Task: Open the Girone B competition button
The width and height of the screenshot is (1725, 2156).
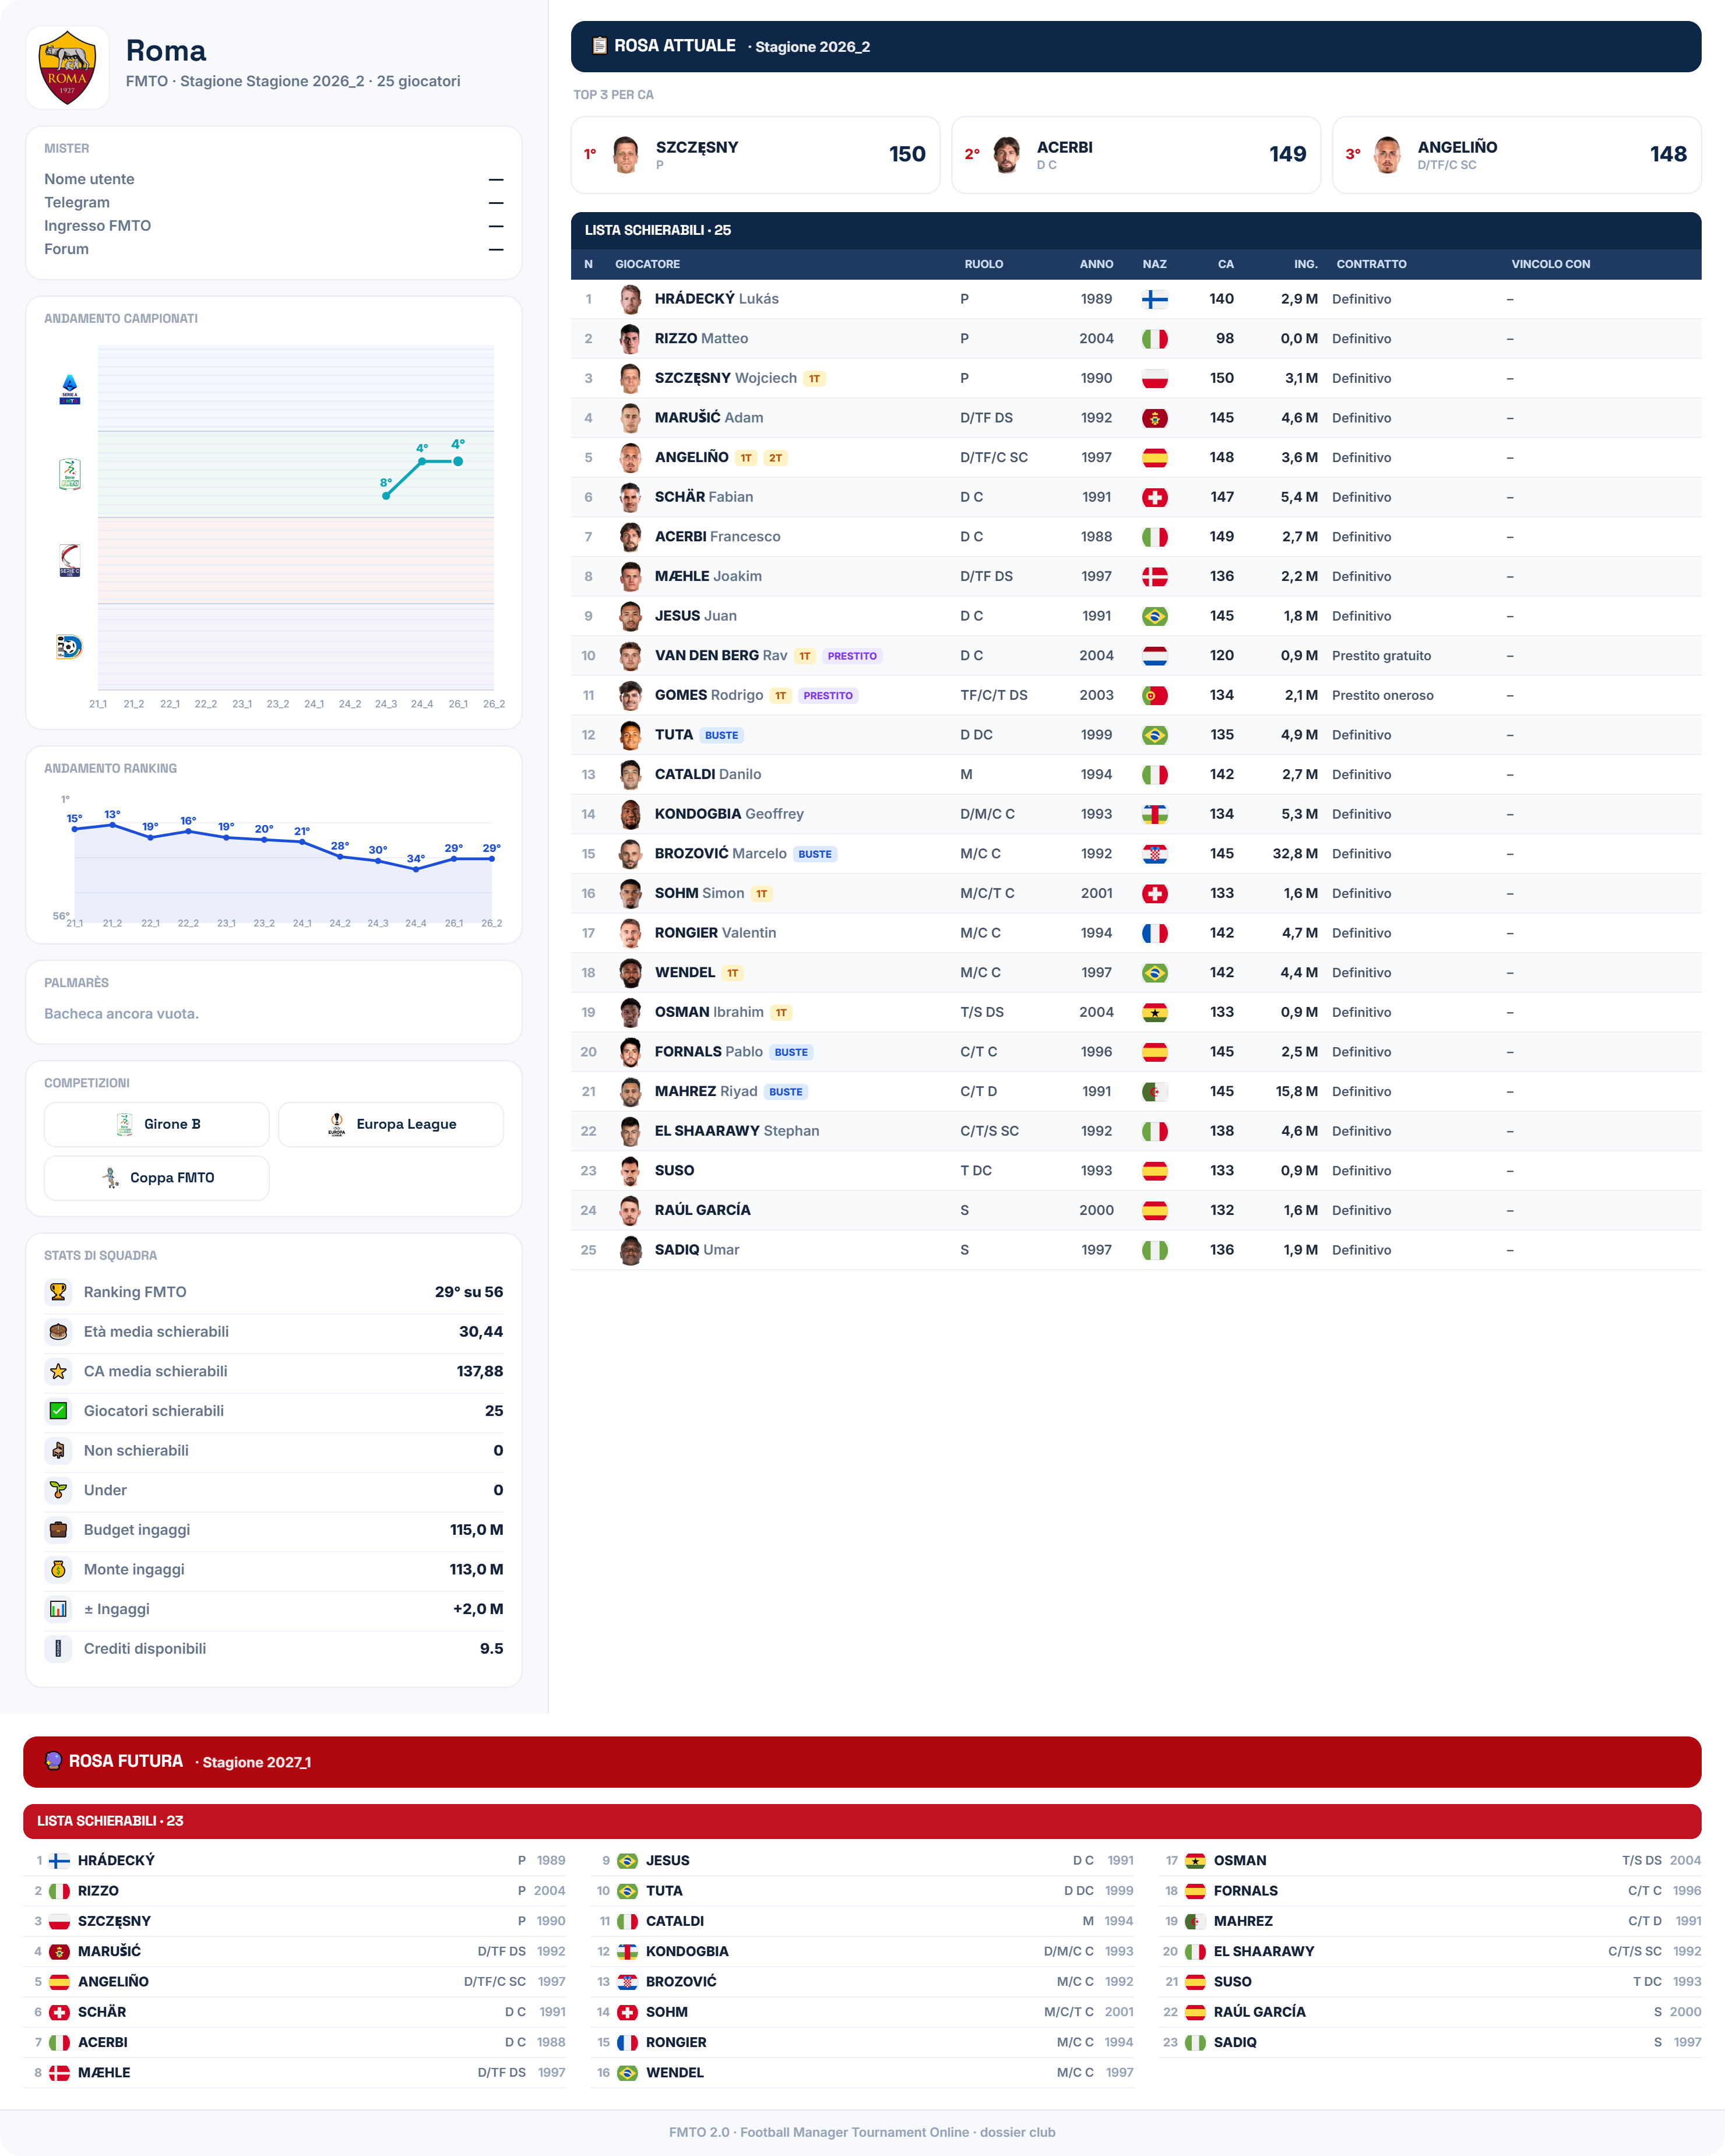Action: tap(157, 1124)
